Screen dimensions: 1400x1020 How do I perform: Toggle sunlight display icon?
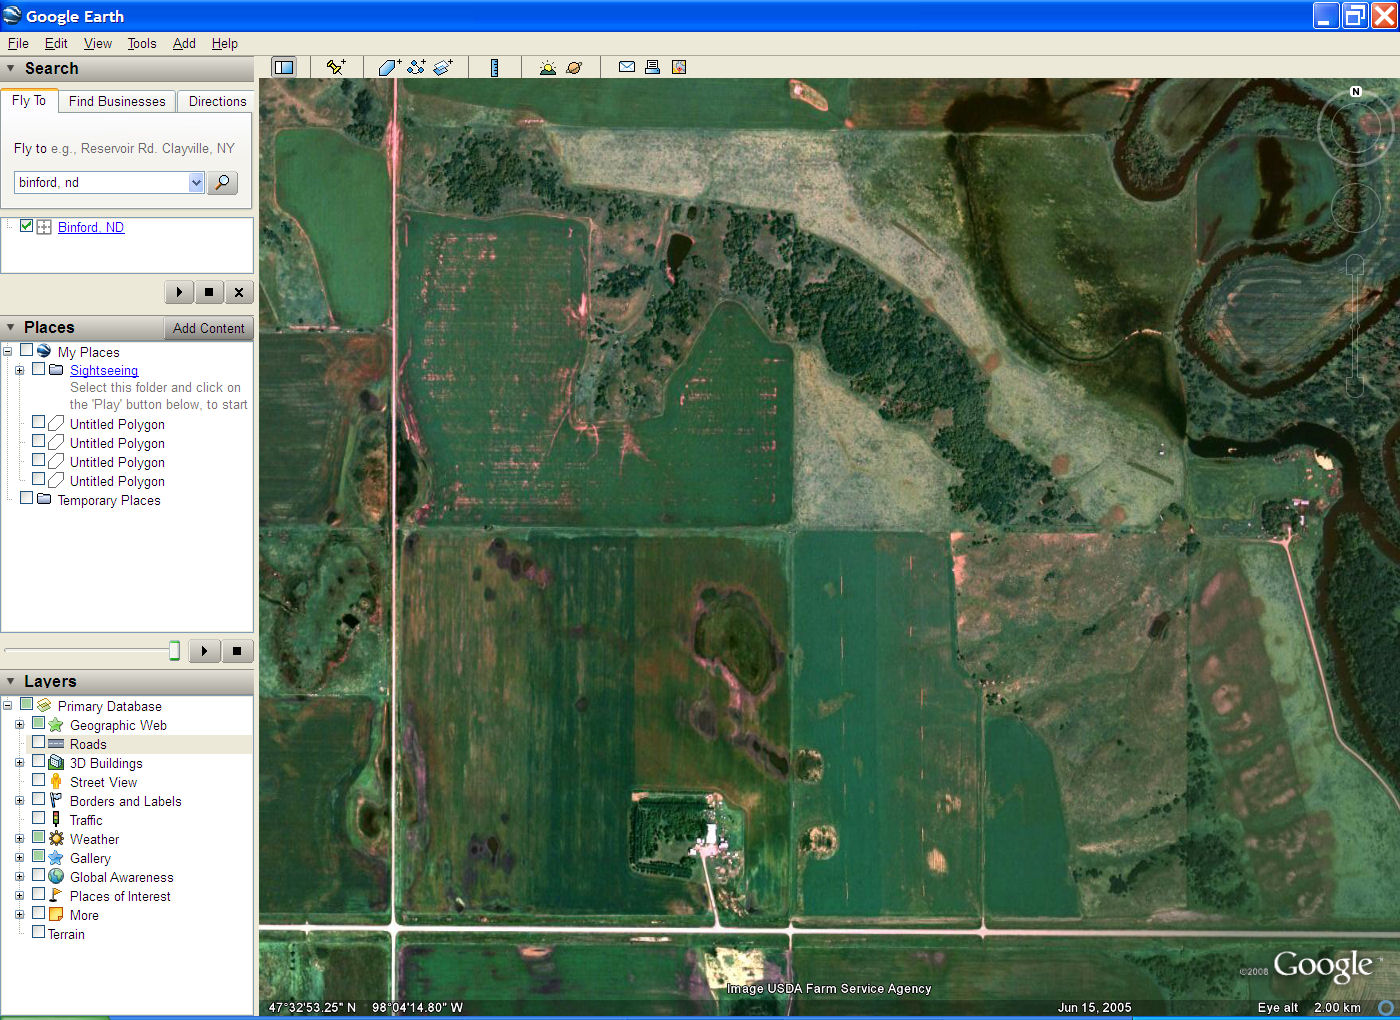(547, 67)
